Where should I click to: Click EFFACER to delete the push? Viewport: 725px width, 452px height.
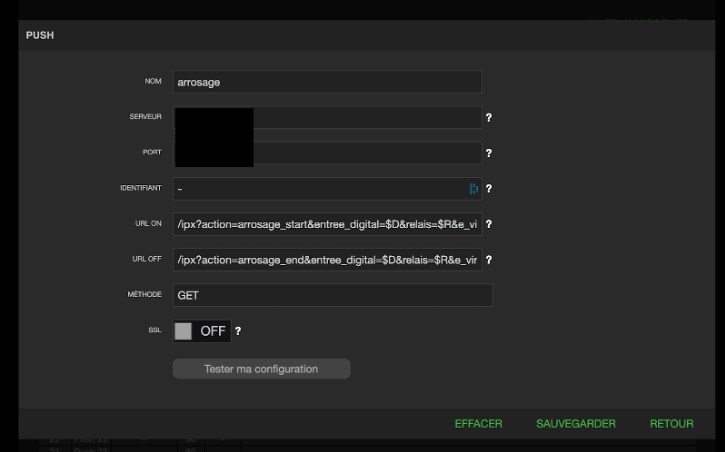tap(478, 424)
